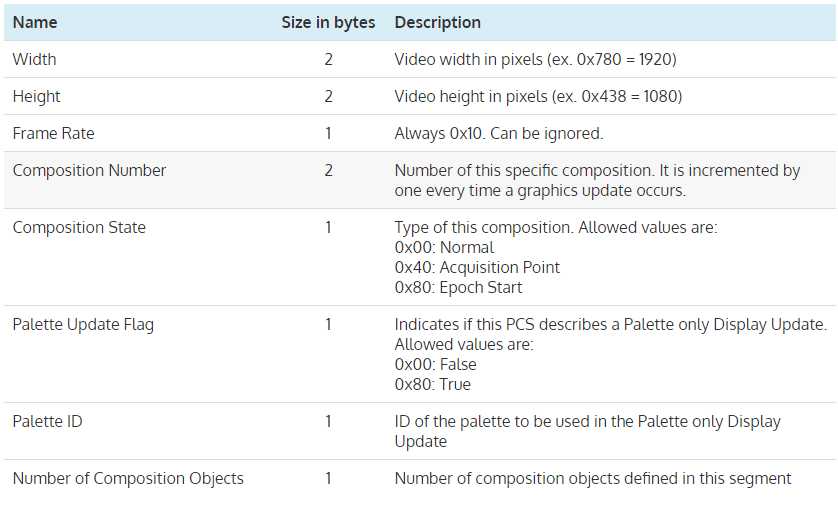Select the Height row name cell
The image size is (838, 506).
[36, 96]
